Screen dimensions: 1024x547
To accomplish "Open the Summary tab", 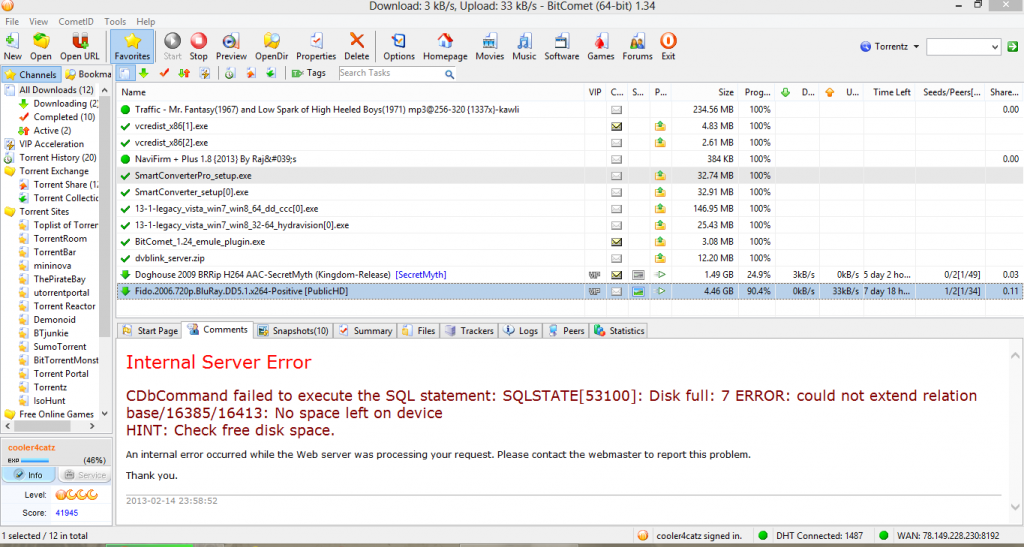I will point(366,331).
